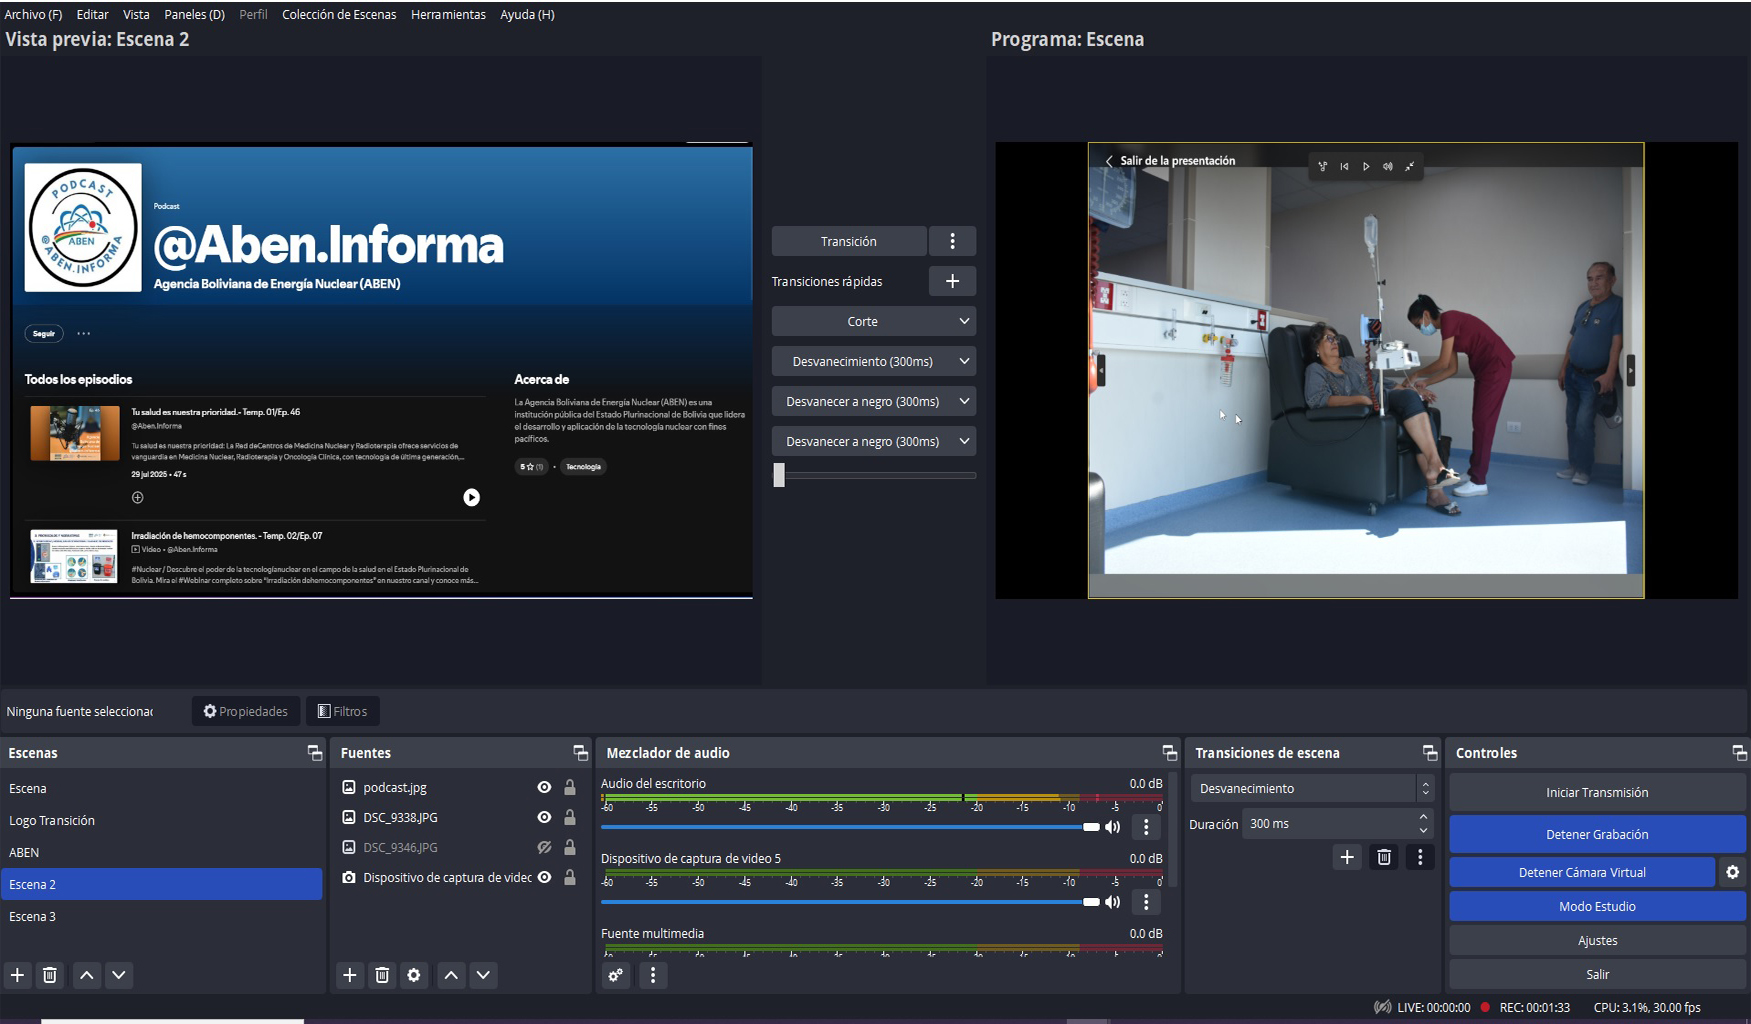Screen dimensions: 1751x1024
Task: Open the Herramientas menu
Action: coord(448,14)
